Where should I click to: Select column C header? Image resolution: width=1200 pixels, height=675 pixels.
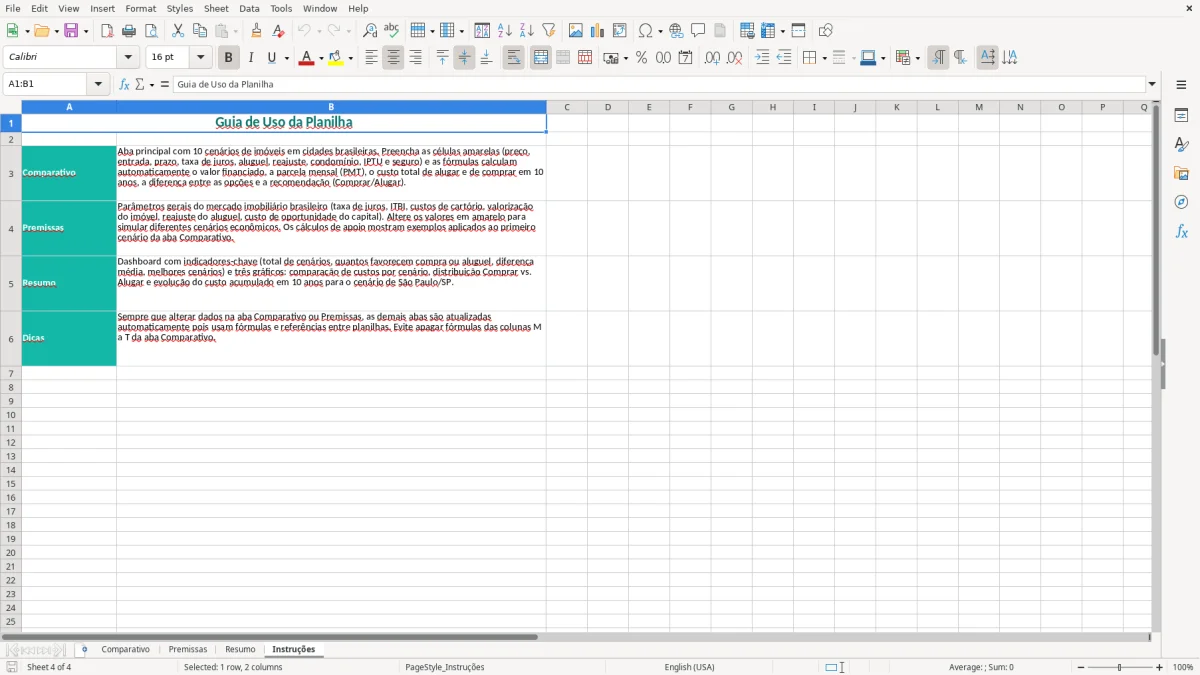tap(567, 107)
